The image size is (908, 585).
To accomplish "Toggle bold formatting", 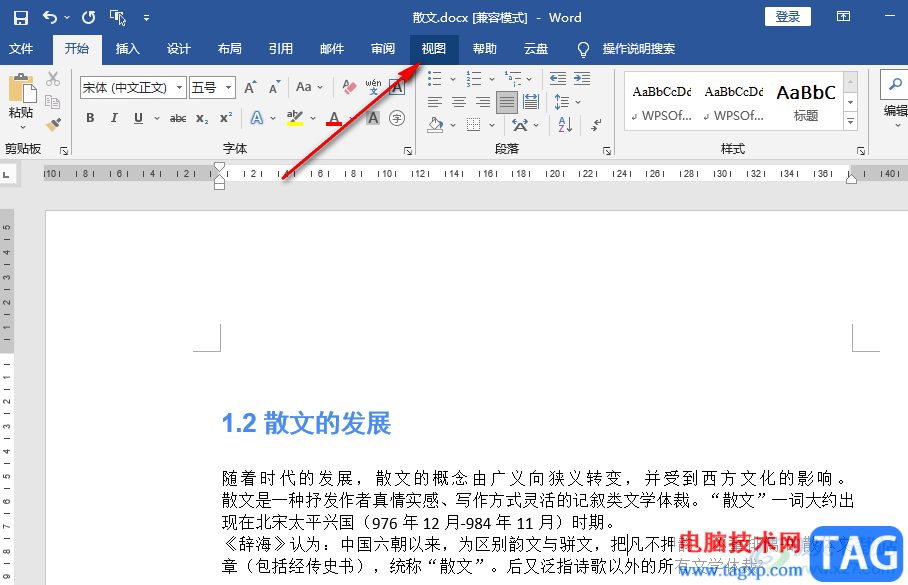I will [90, 118].
